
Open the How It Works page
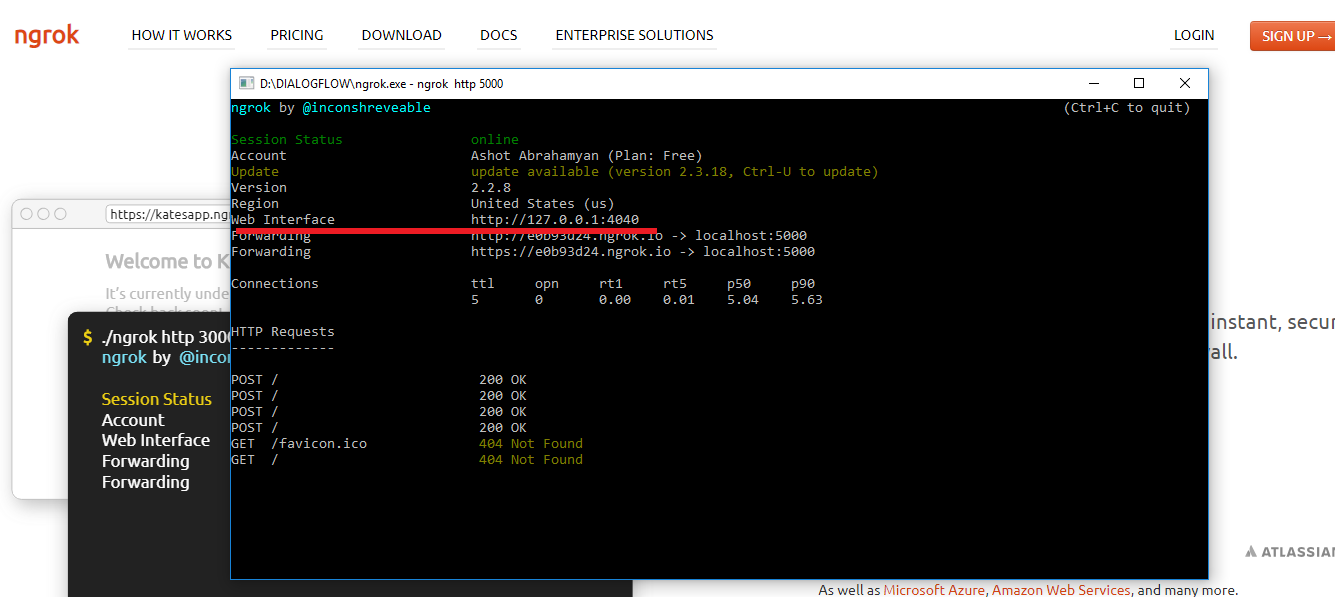coord(182,35)
